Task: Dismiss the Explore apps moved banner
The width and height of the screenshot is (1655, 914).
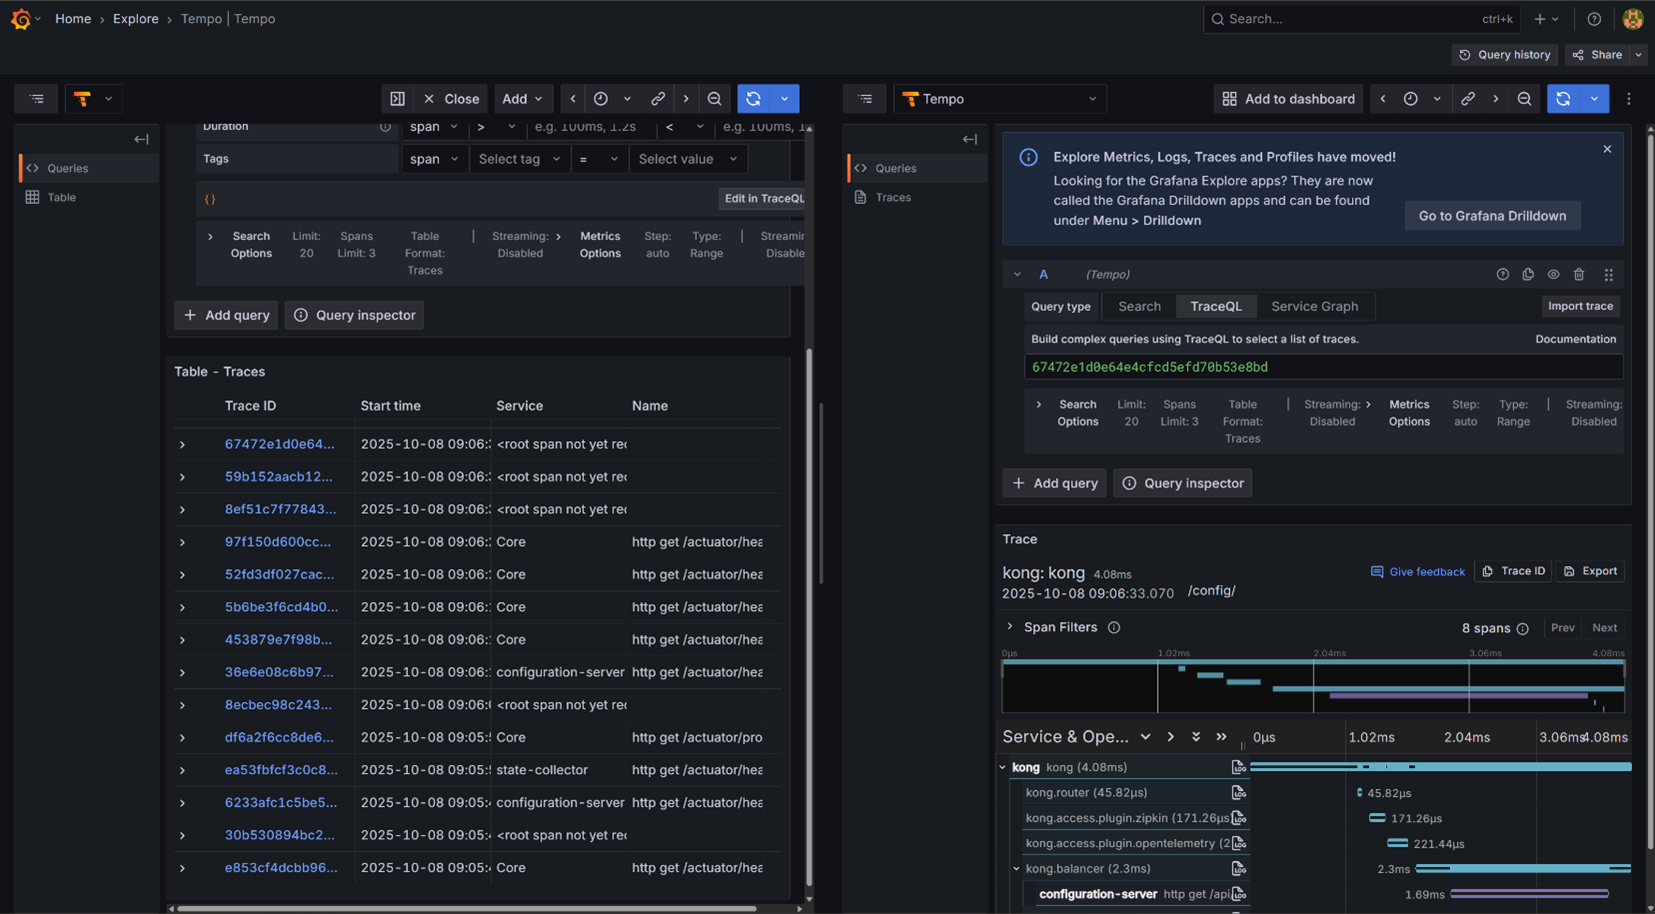Action: tap(1607, 149)
